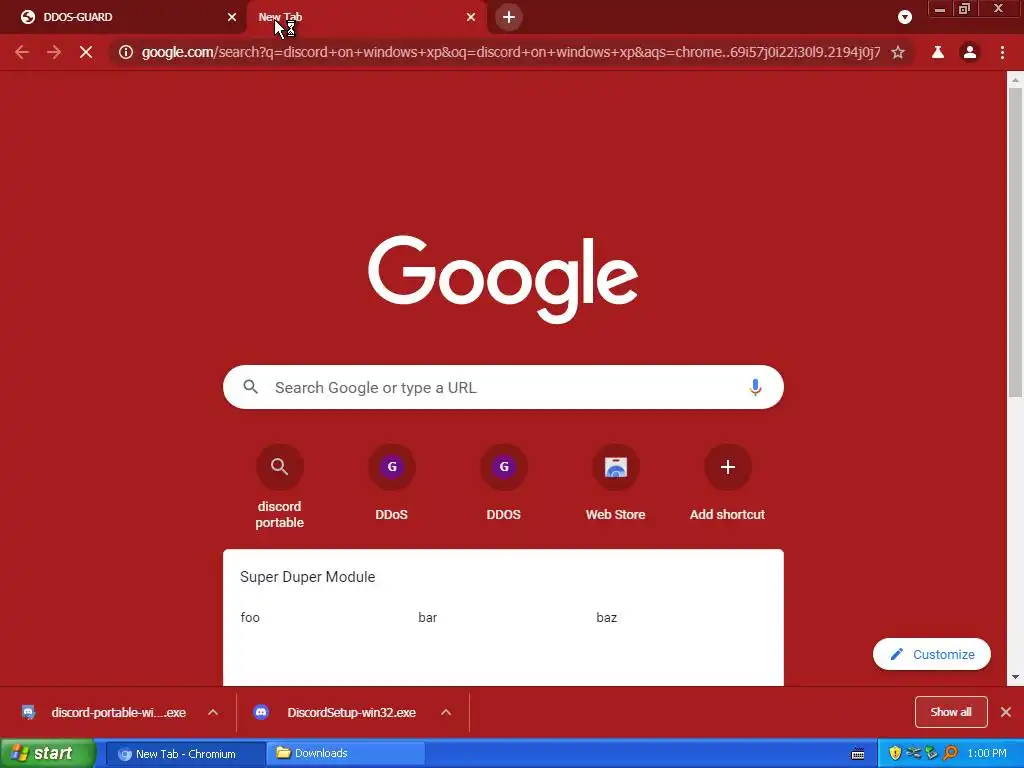Click the back navigation arrow

tap(22, 52)
